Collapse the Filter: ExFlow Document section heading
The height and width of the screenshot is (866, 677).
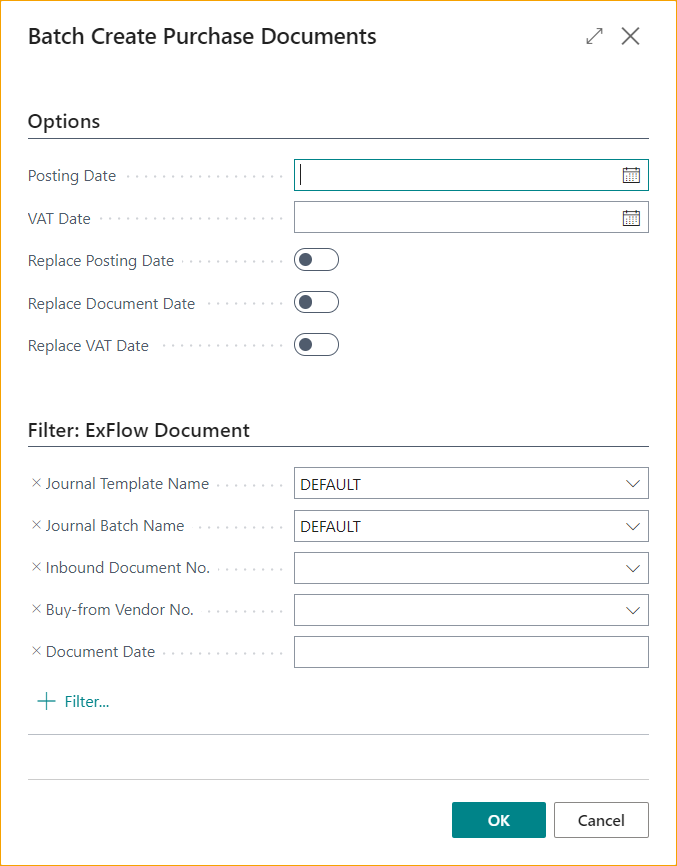pyautogui.click(x=139, y=430)
